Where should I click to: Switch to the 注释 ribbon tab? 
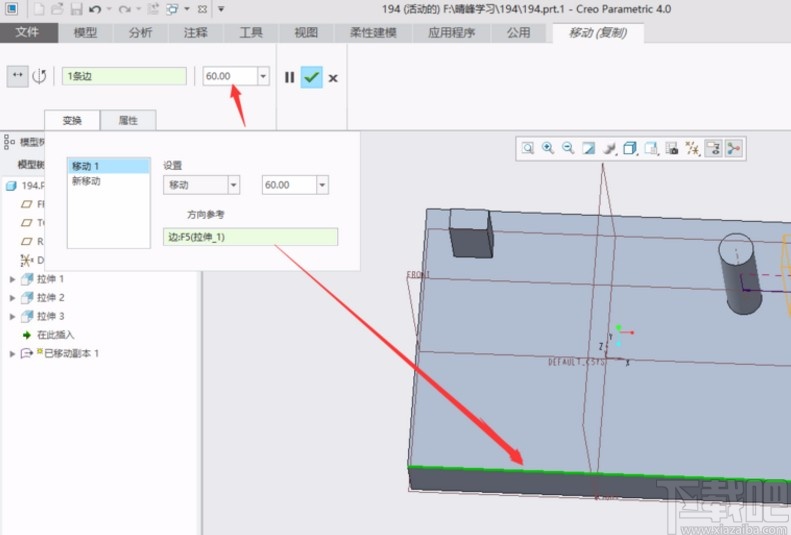196,33
